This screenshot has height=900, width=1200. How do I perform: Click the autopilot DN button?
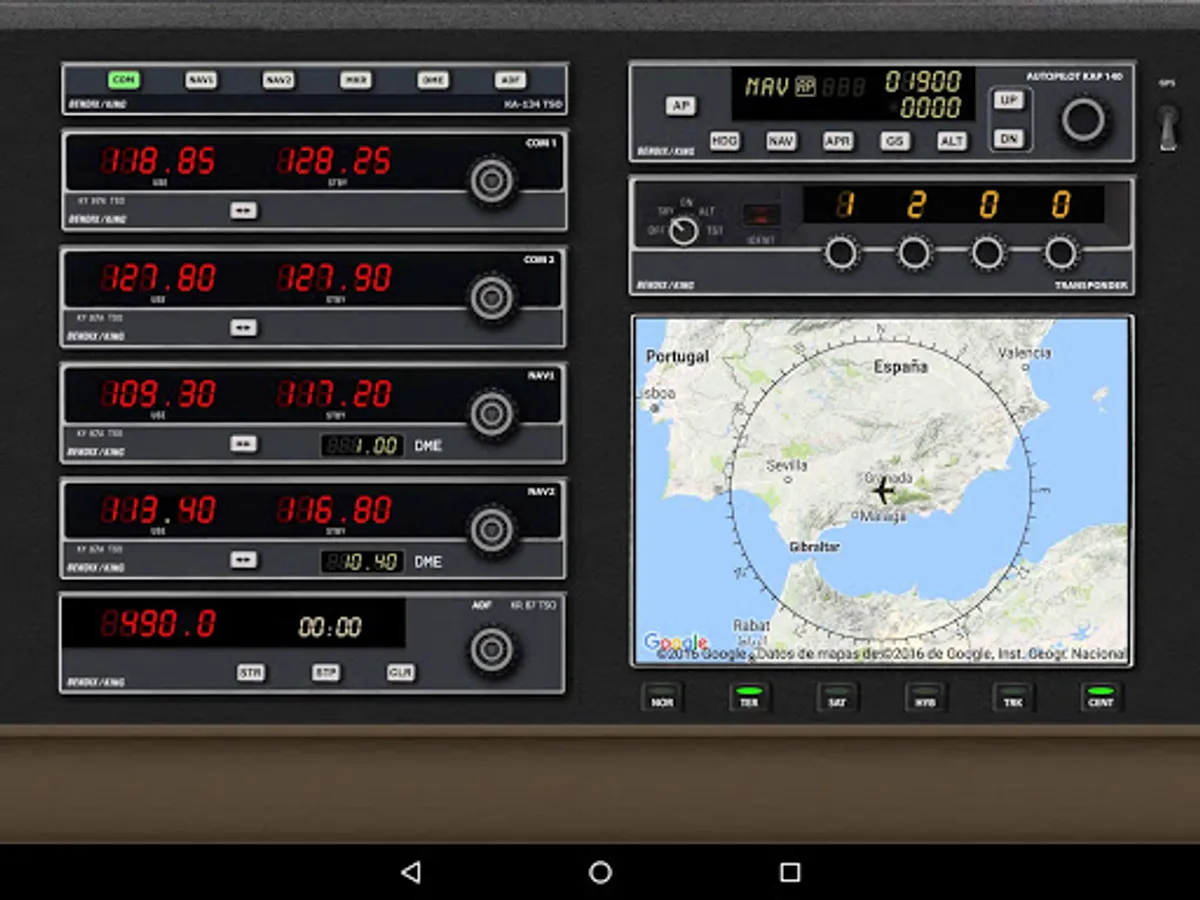coord(1008,138)
